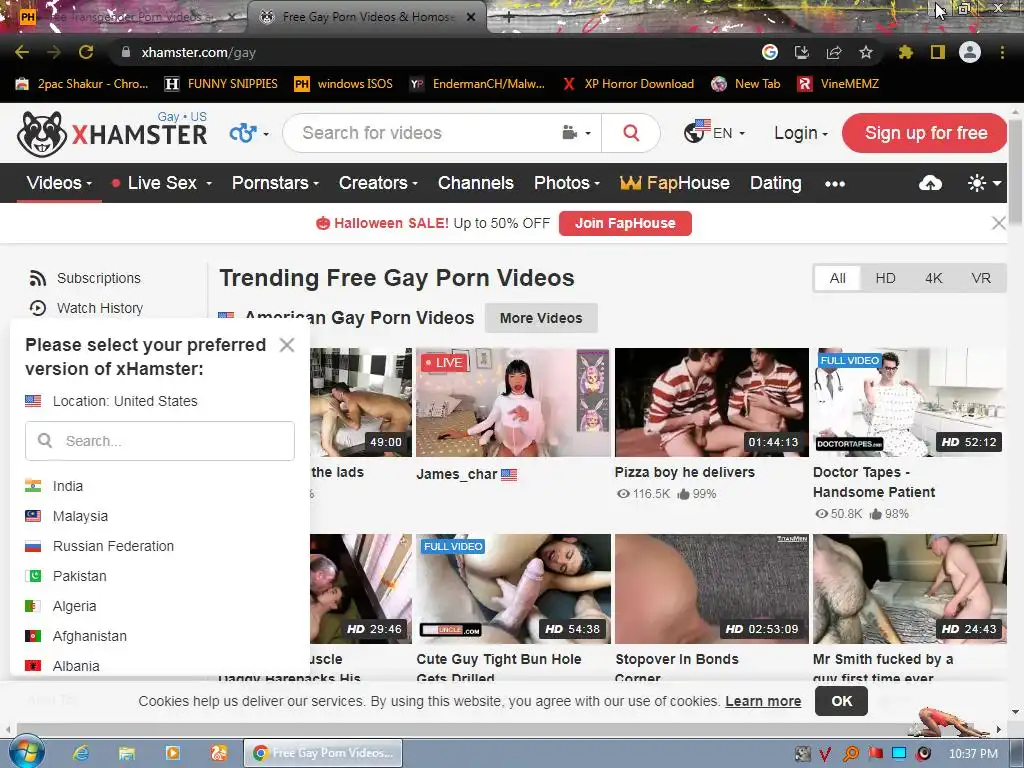Open the windows ISOS bookmark
This screenshot has width=1024, height=768.
click(x=344, y=84)
